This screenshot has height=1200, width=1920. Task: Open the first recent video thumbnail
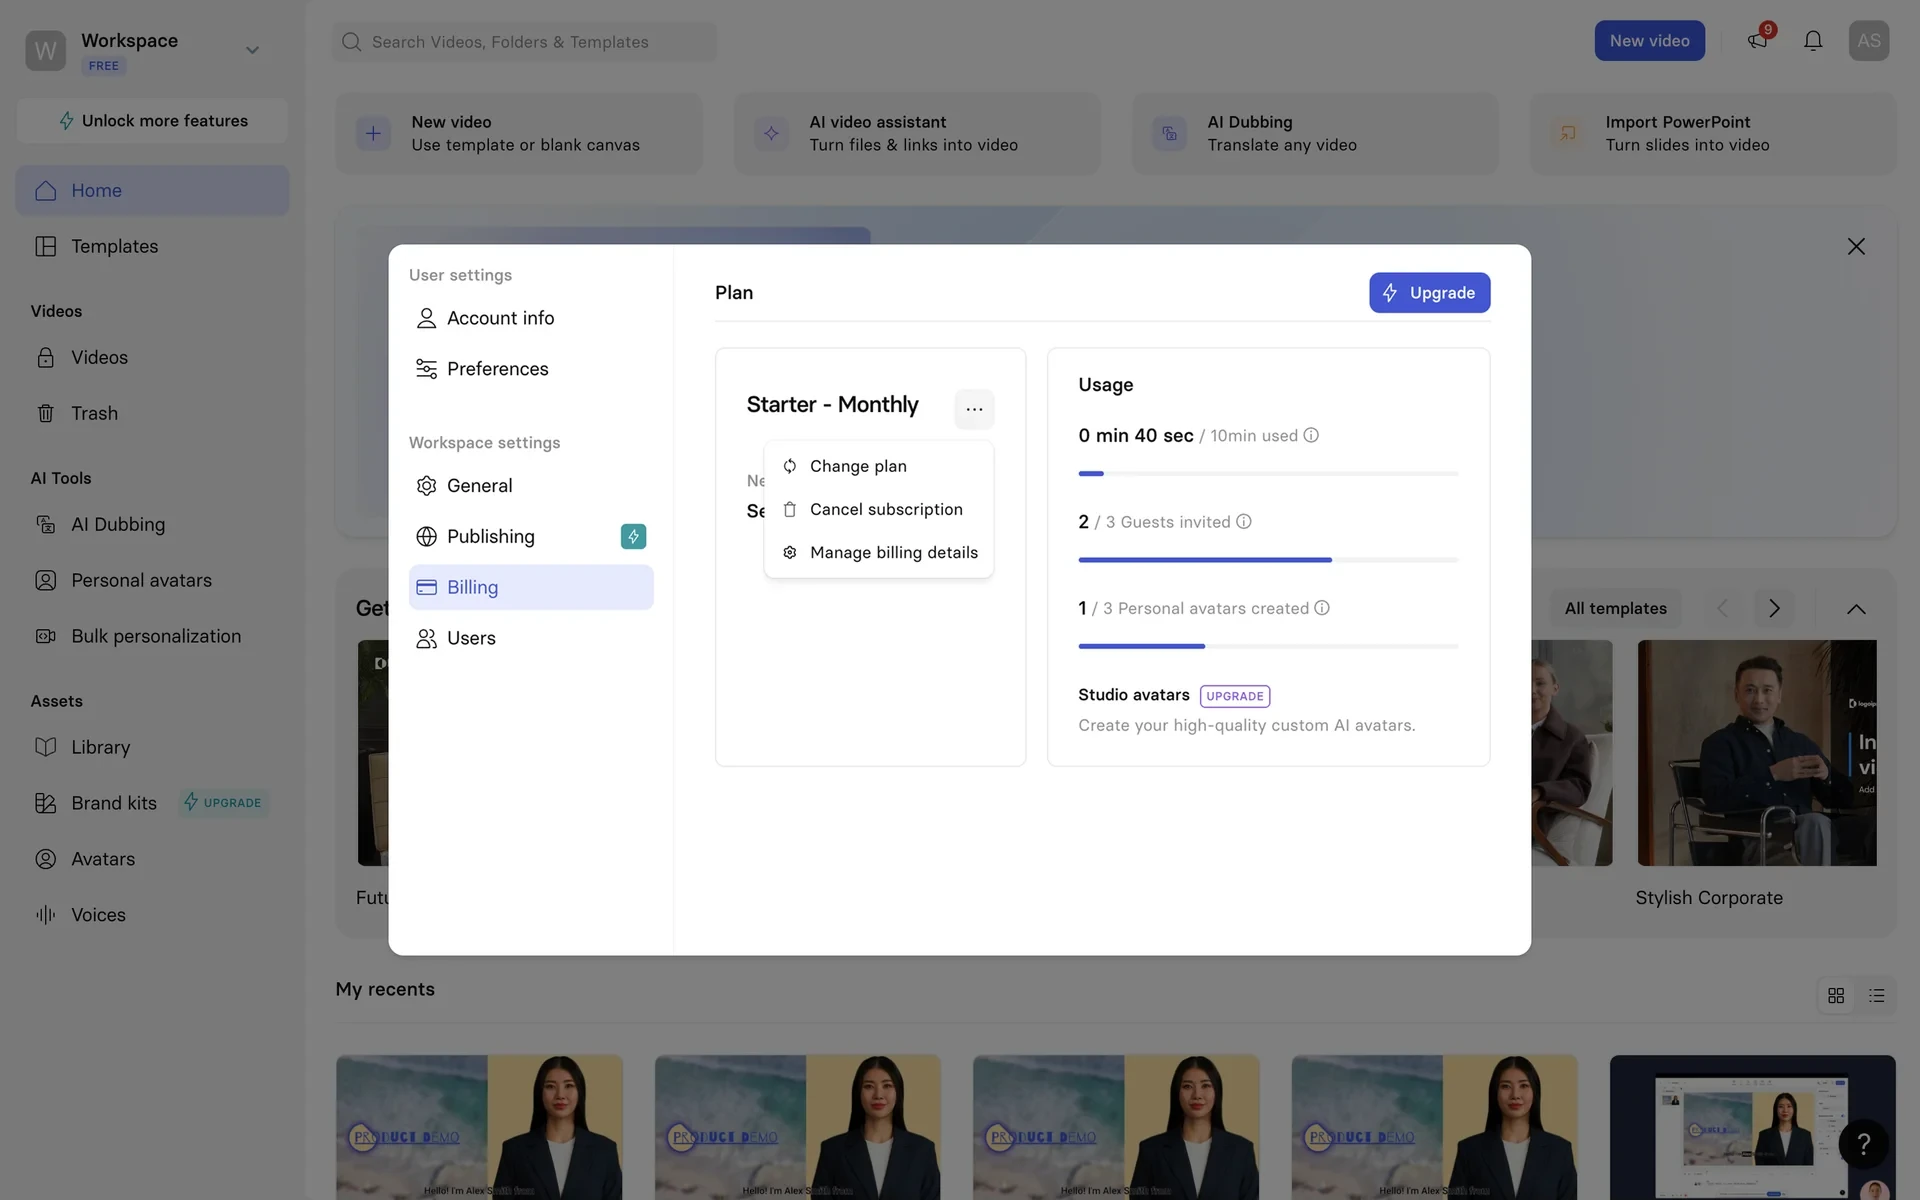[479, 1127]
